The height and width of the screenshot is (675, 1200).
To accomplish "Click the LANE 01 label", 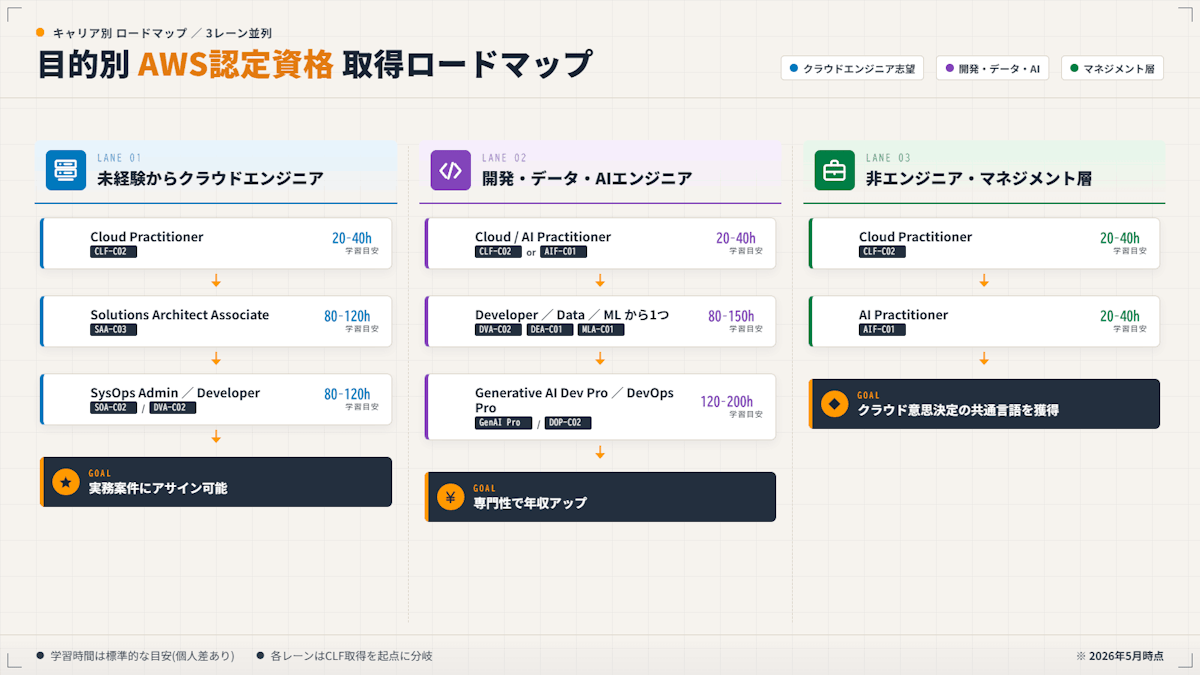I will pyautogui.click(x=119, y=158).
